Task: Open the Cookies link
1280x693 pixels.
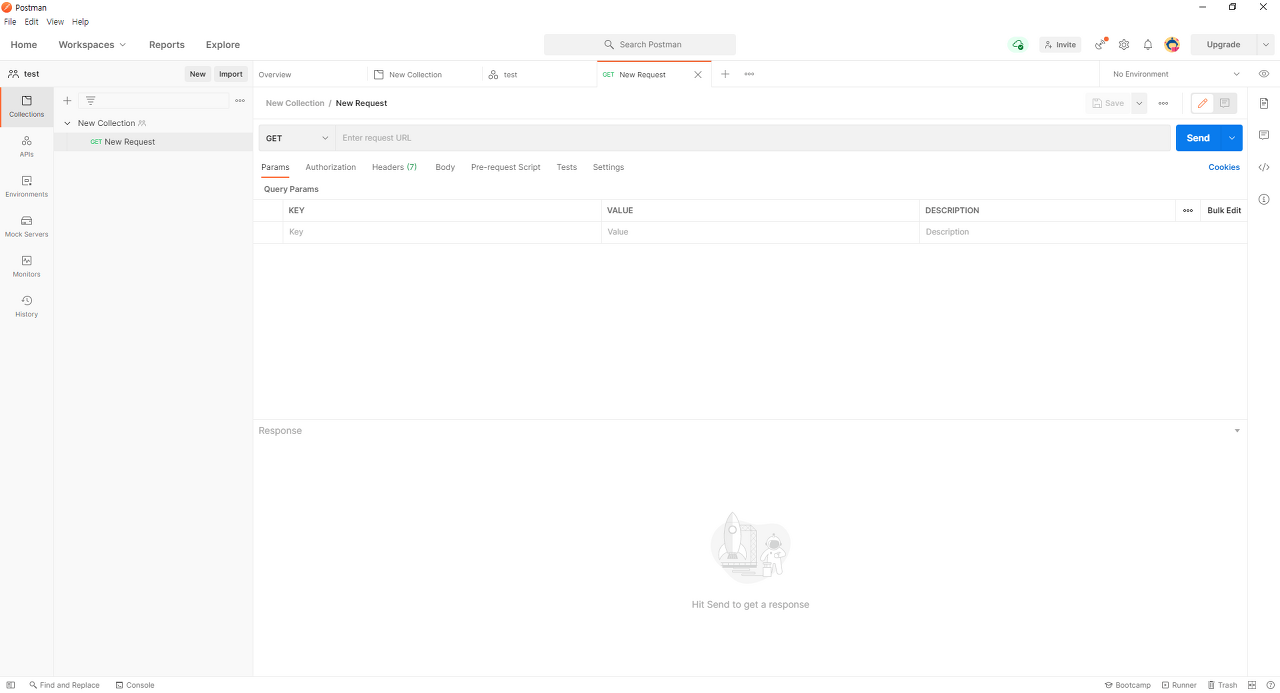Action: 1224,167
